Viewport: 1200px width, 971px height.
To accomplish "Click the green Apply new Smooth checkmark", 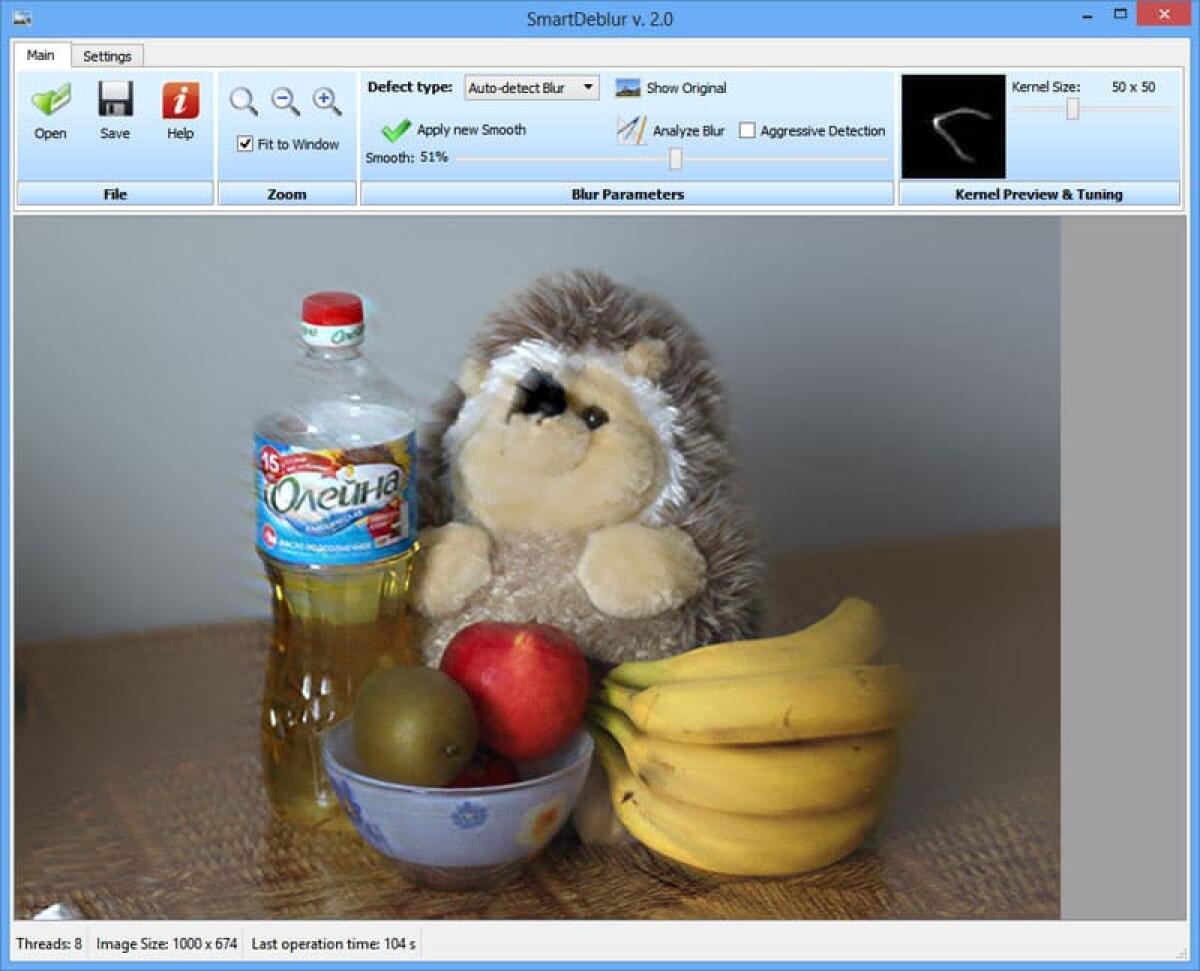I will tap(396, 130).
